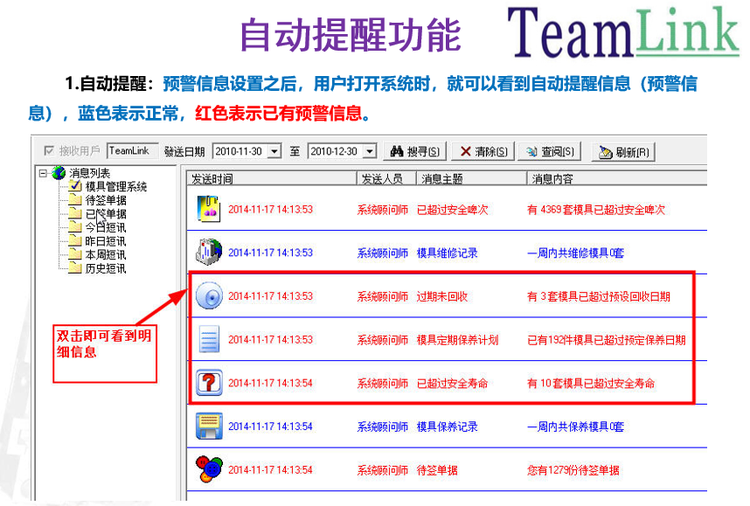This screenshot has height=506, width=750.
Task: Click the sticky note icon for 已超过安全啤次
Action: point(209,209)
